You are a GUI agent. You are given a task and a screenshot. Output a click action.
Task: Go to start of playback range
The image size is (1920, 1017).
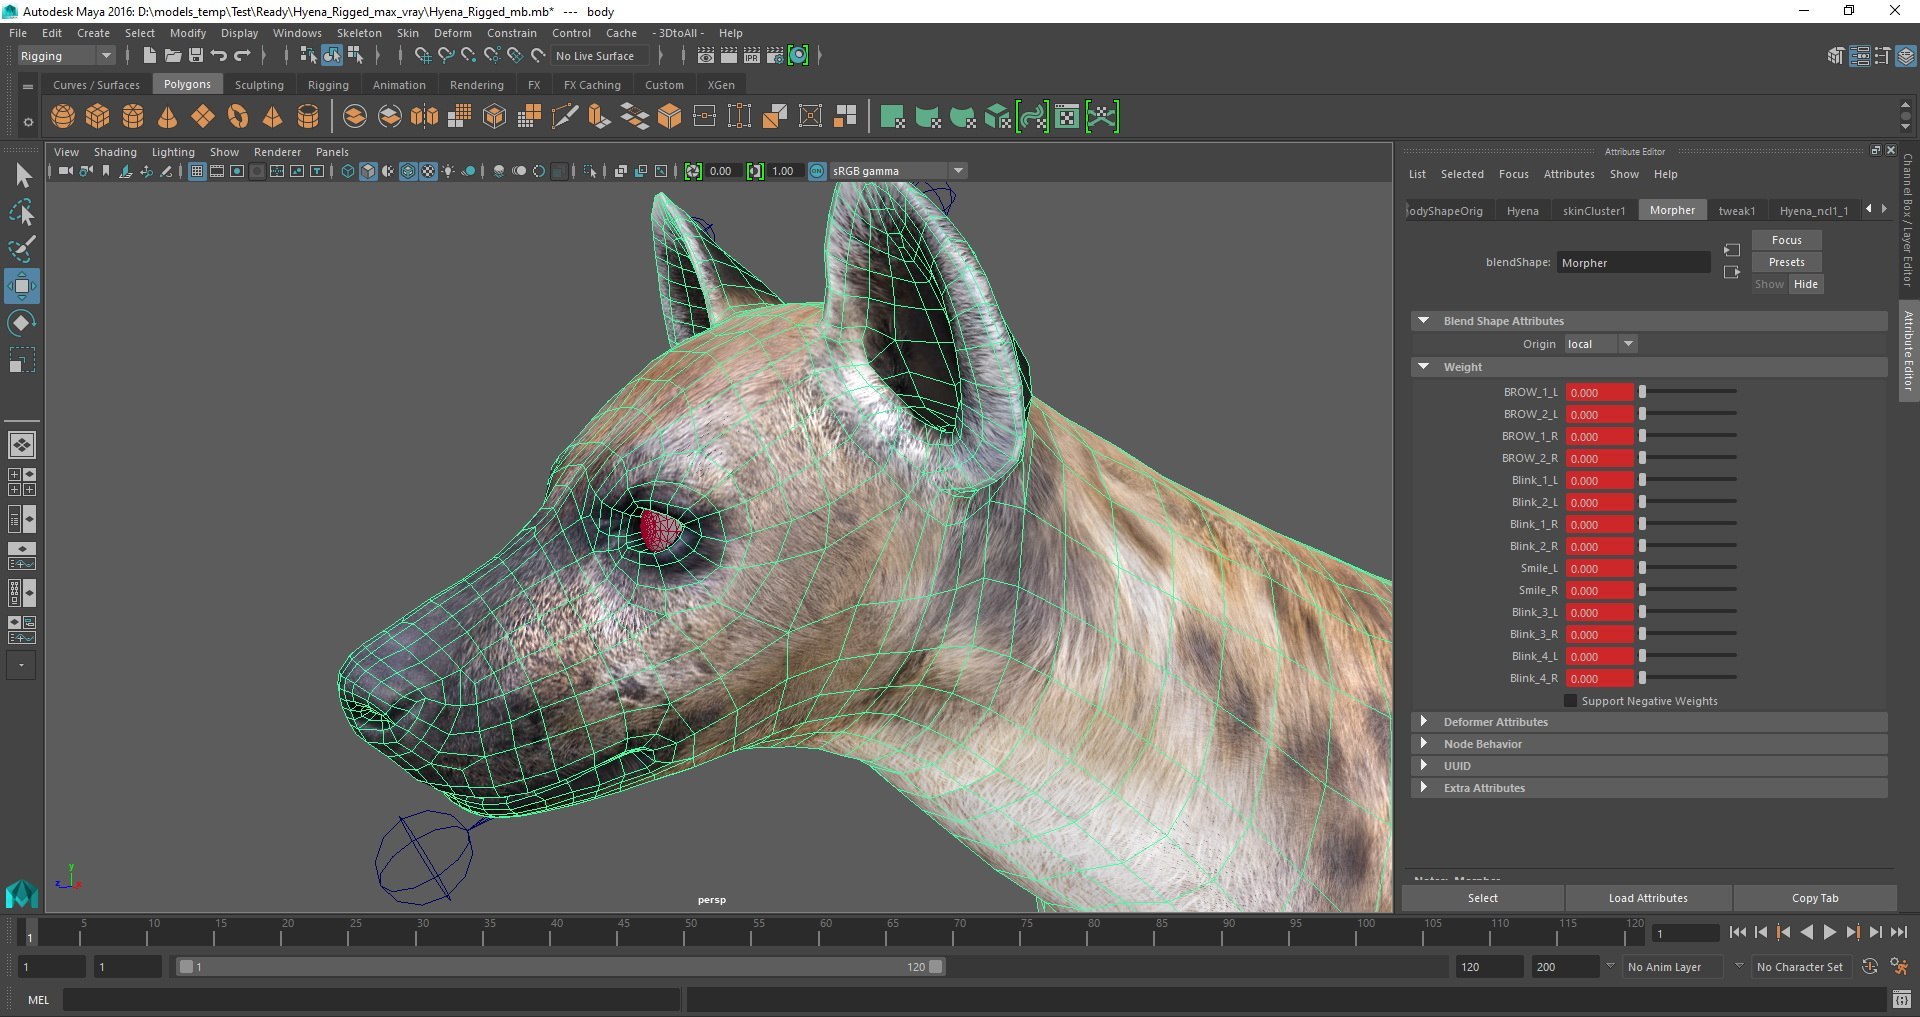coord(1737,933)
